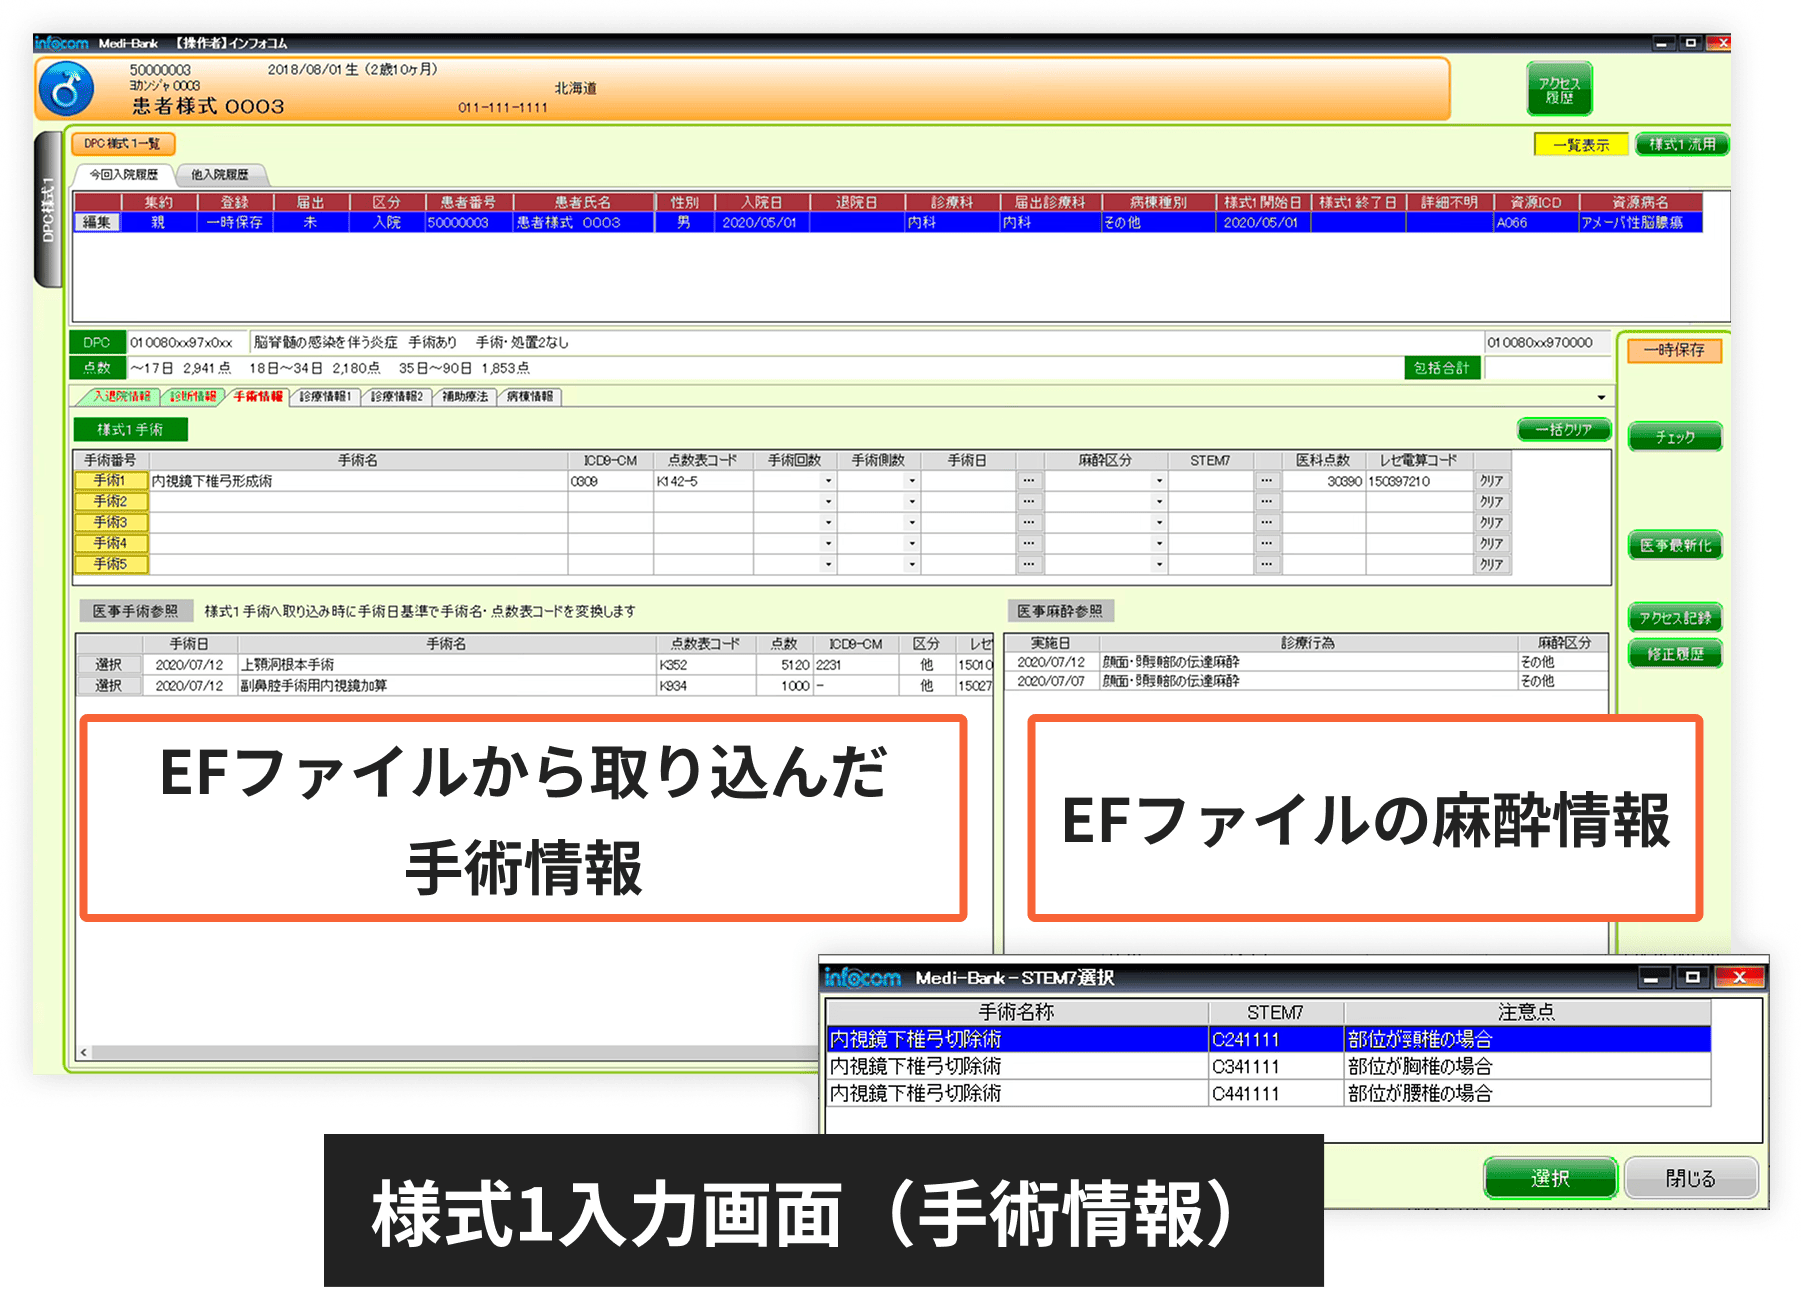Open the アクセス履歴 panel via green icon button
This screenshot has height=1291, width=1802.
point(1558,88)
